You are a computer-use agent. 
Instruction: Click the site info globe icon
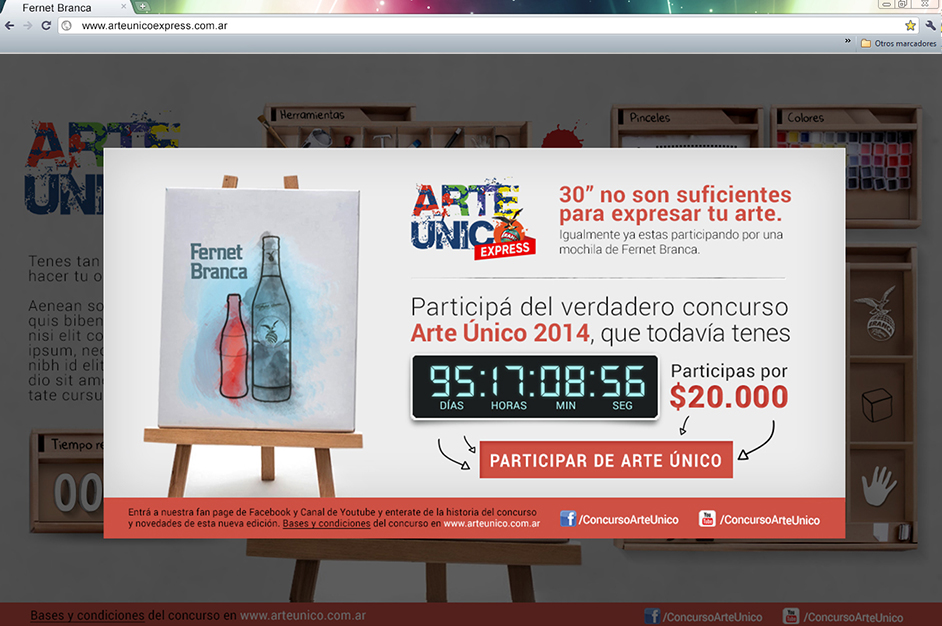pyautogui.click(x=67, y=26)
